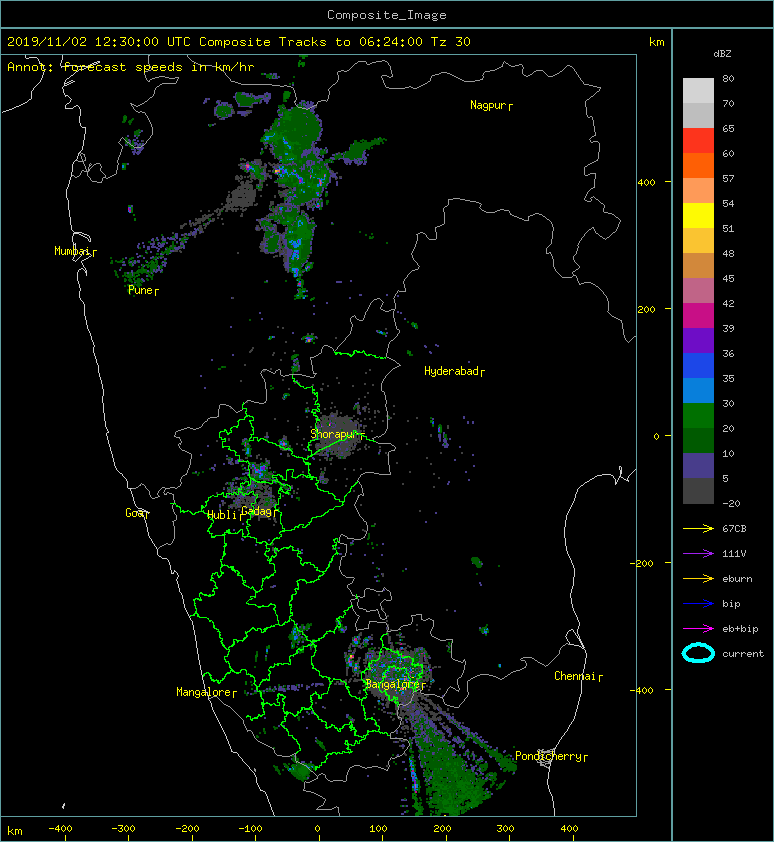This screenshot has width=774, height=842.
Task: Pick the dark grey 5 dBZ swatch
Action: pyautogui.click(x=698, y=490)
